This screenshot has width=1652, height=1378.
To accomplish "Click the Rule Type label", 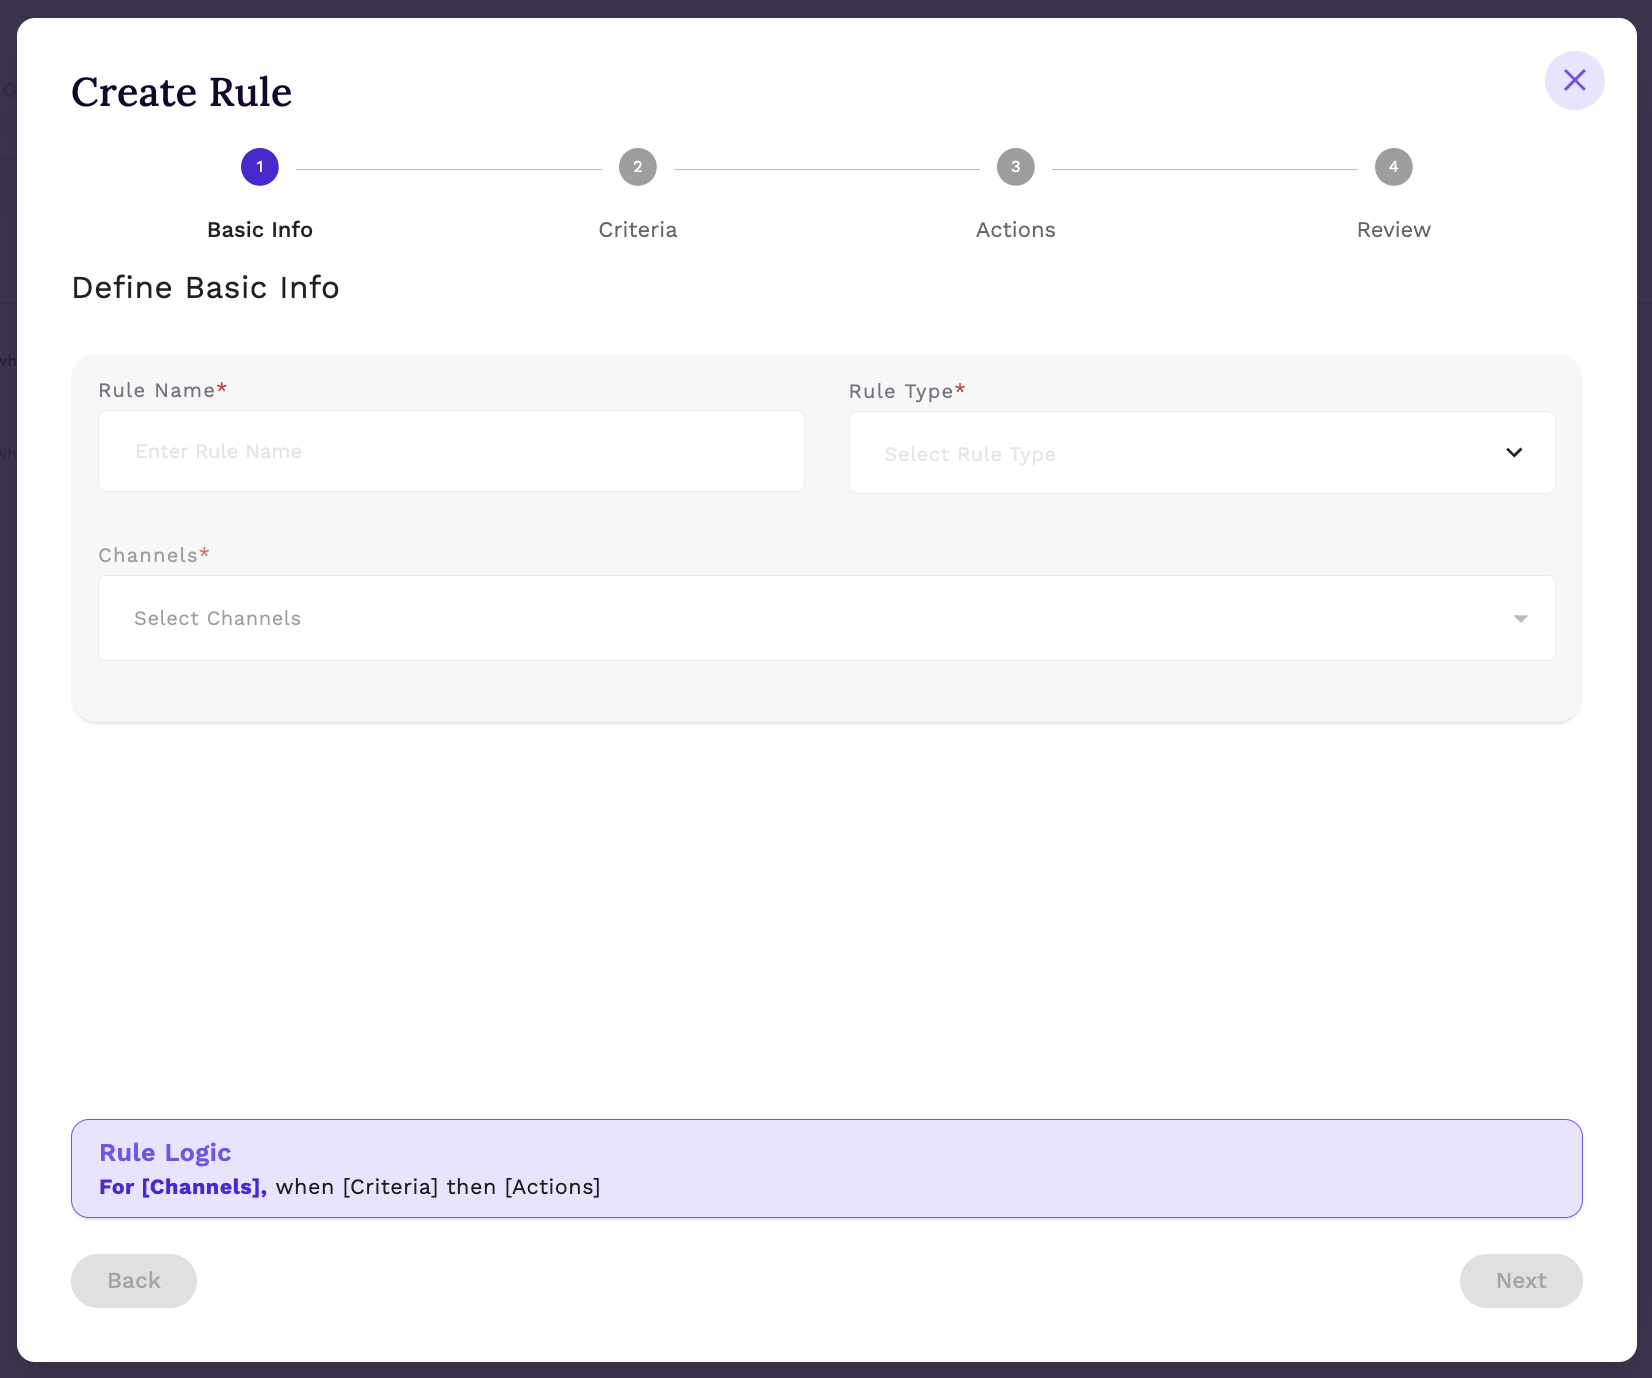I will tap(906, 392).
